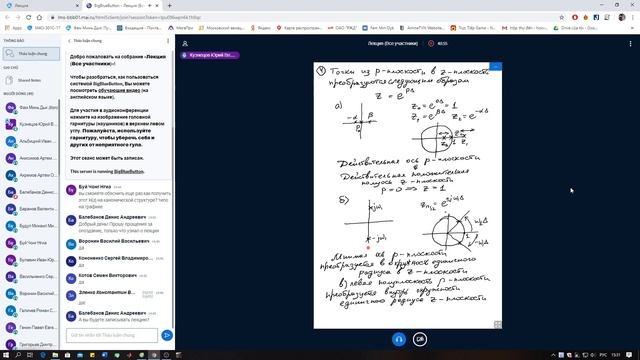Screen dimensions: 640x360
Task: Make the presentation fullscreen via corner icon
Action: [x=498, y=324]
